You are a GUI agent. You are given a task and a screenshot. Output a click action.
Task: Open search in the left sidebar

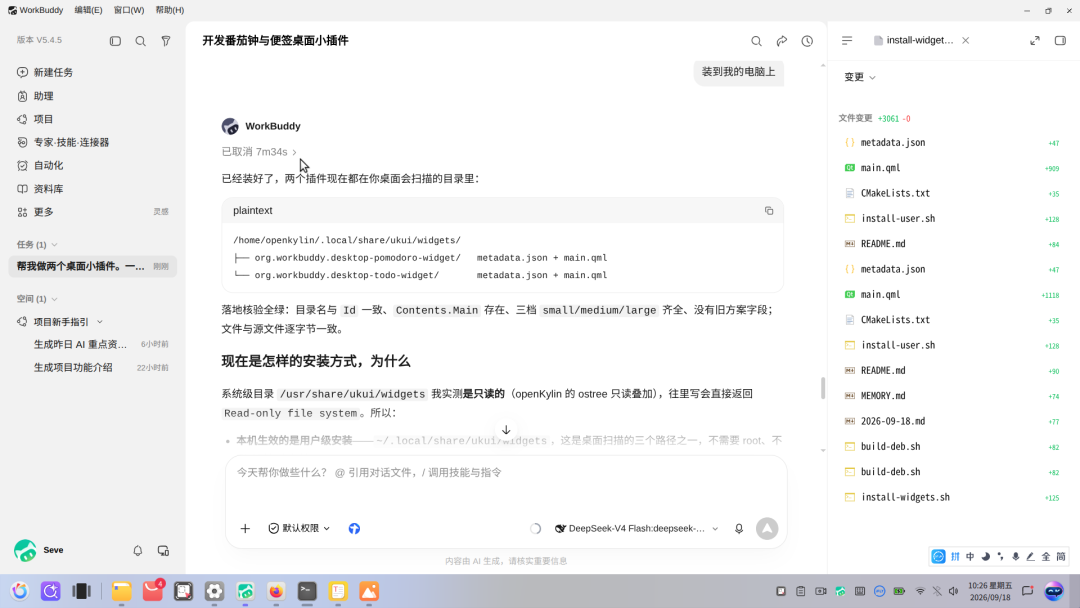point(141,41)
